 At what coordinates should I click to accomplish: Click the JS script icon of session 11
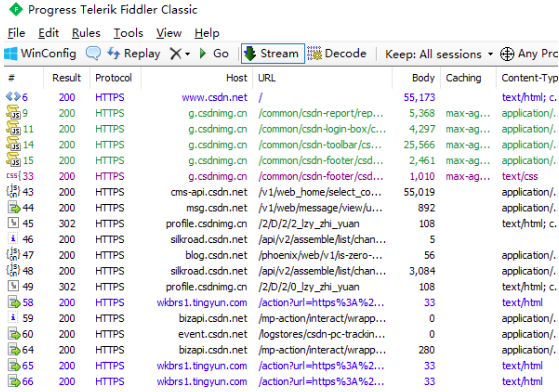13,128
